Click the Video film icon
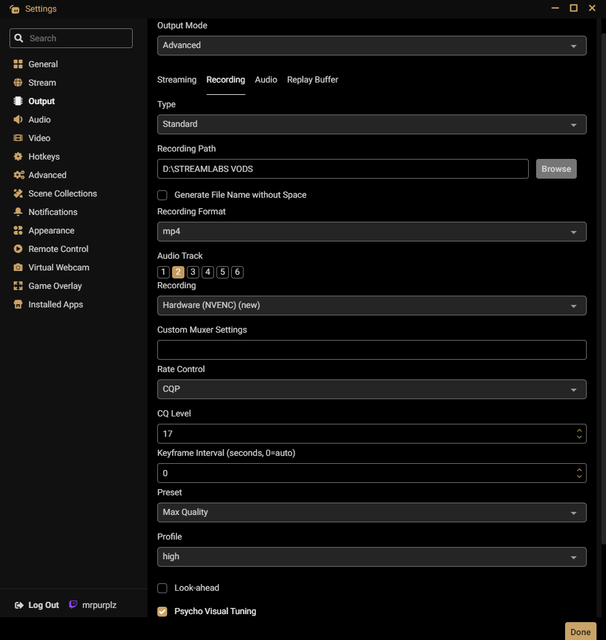This screenshot has width=606, height=640. (18, 138)
